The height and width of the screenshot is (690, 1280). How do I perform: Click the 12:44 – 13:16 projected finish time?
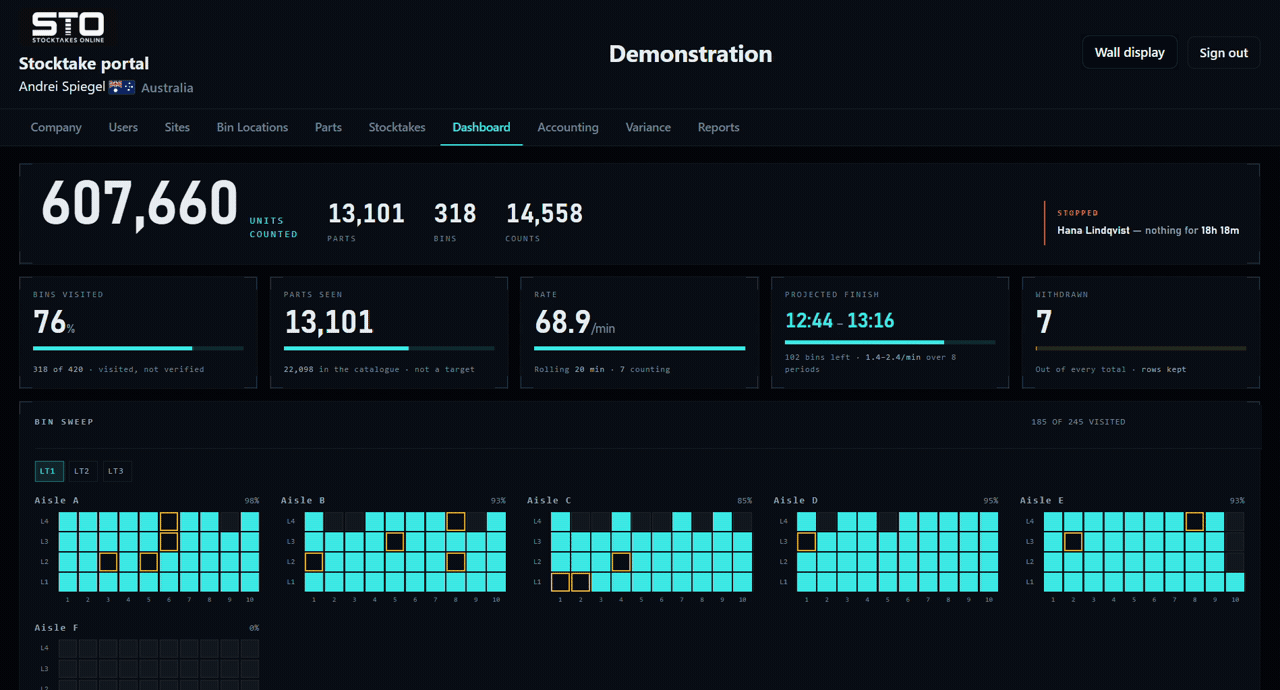pyautogui.click(x=840, y=321)
